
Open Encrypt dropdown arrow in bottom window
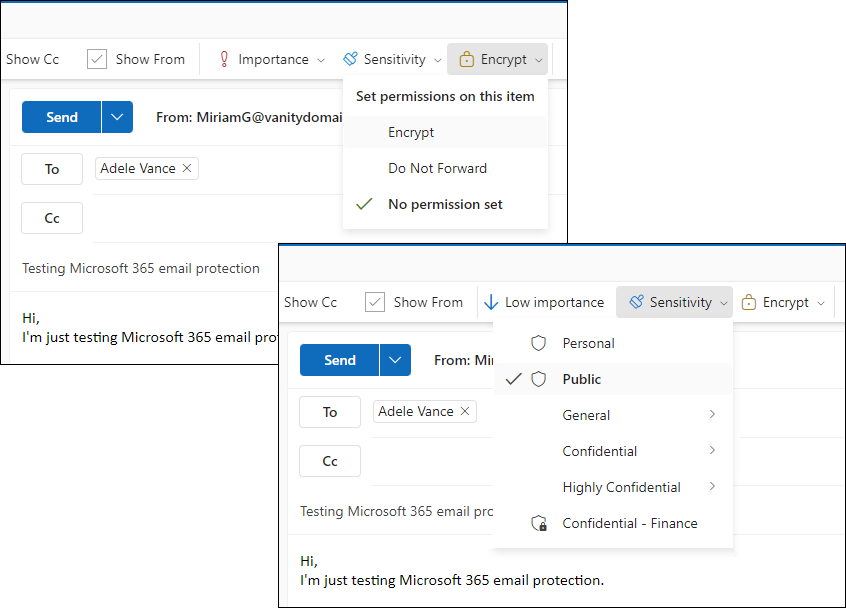point(821,303)
